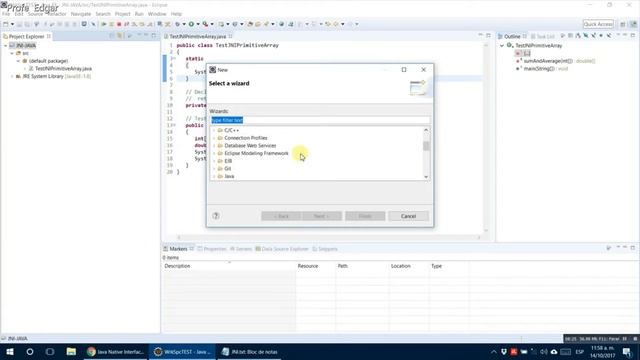The height and width of the screenshot is (360, 640).
Task: Click the red Terminate toolbar icon
Action: [119, 24]
